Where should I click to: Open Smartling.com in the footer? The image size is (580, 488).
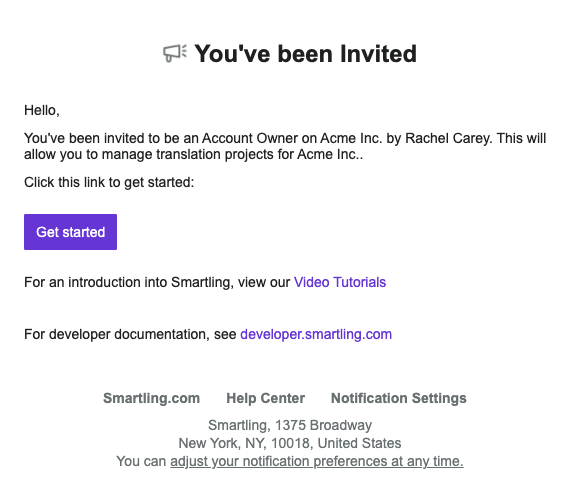[152, 398]
